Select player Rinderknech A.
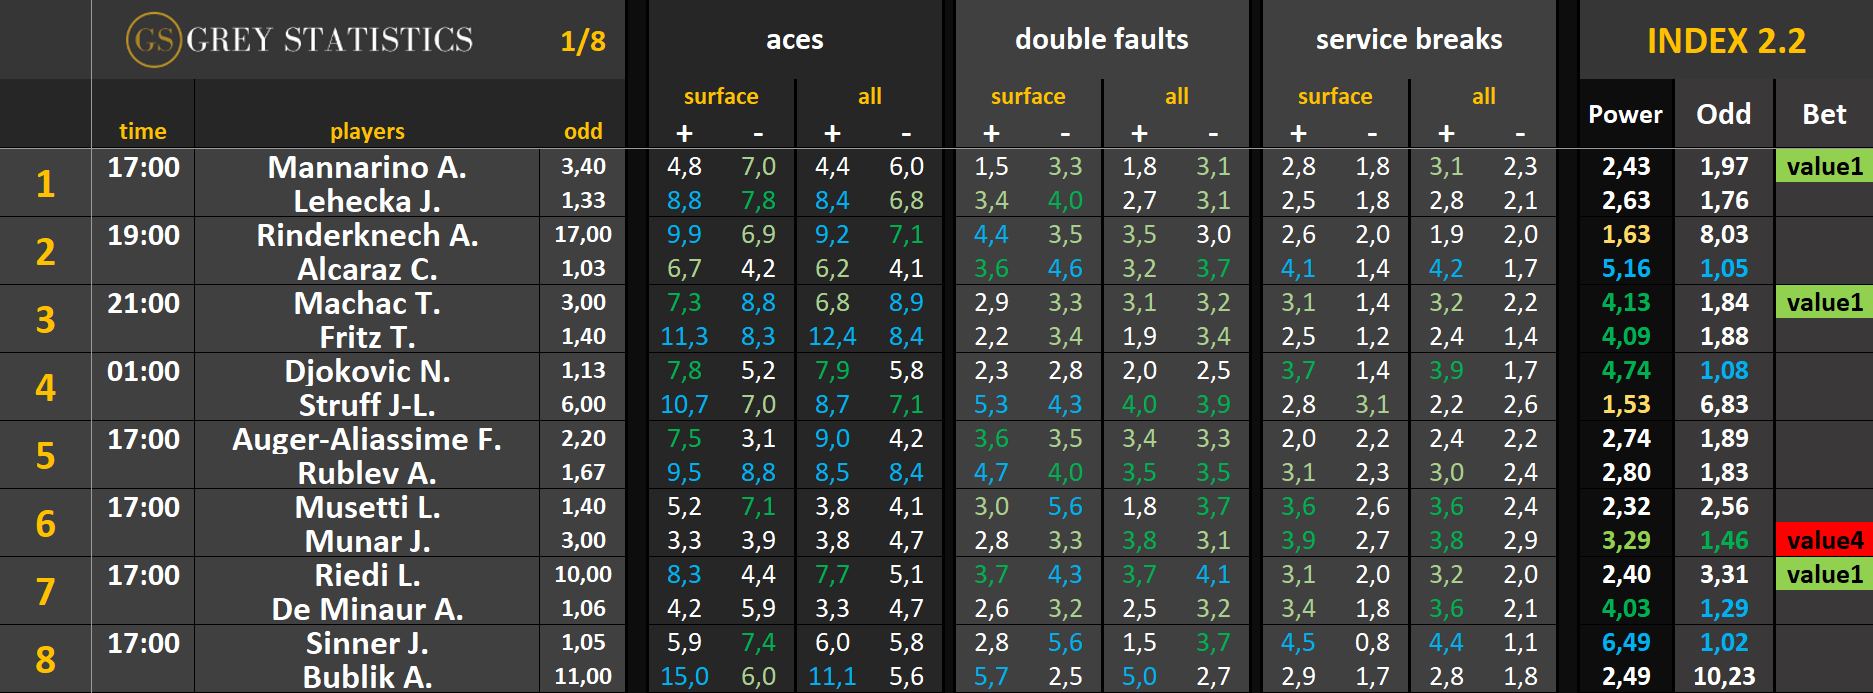This screenshot has height=693, width=1873. point(367,235)
